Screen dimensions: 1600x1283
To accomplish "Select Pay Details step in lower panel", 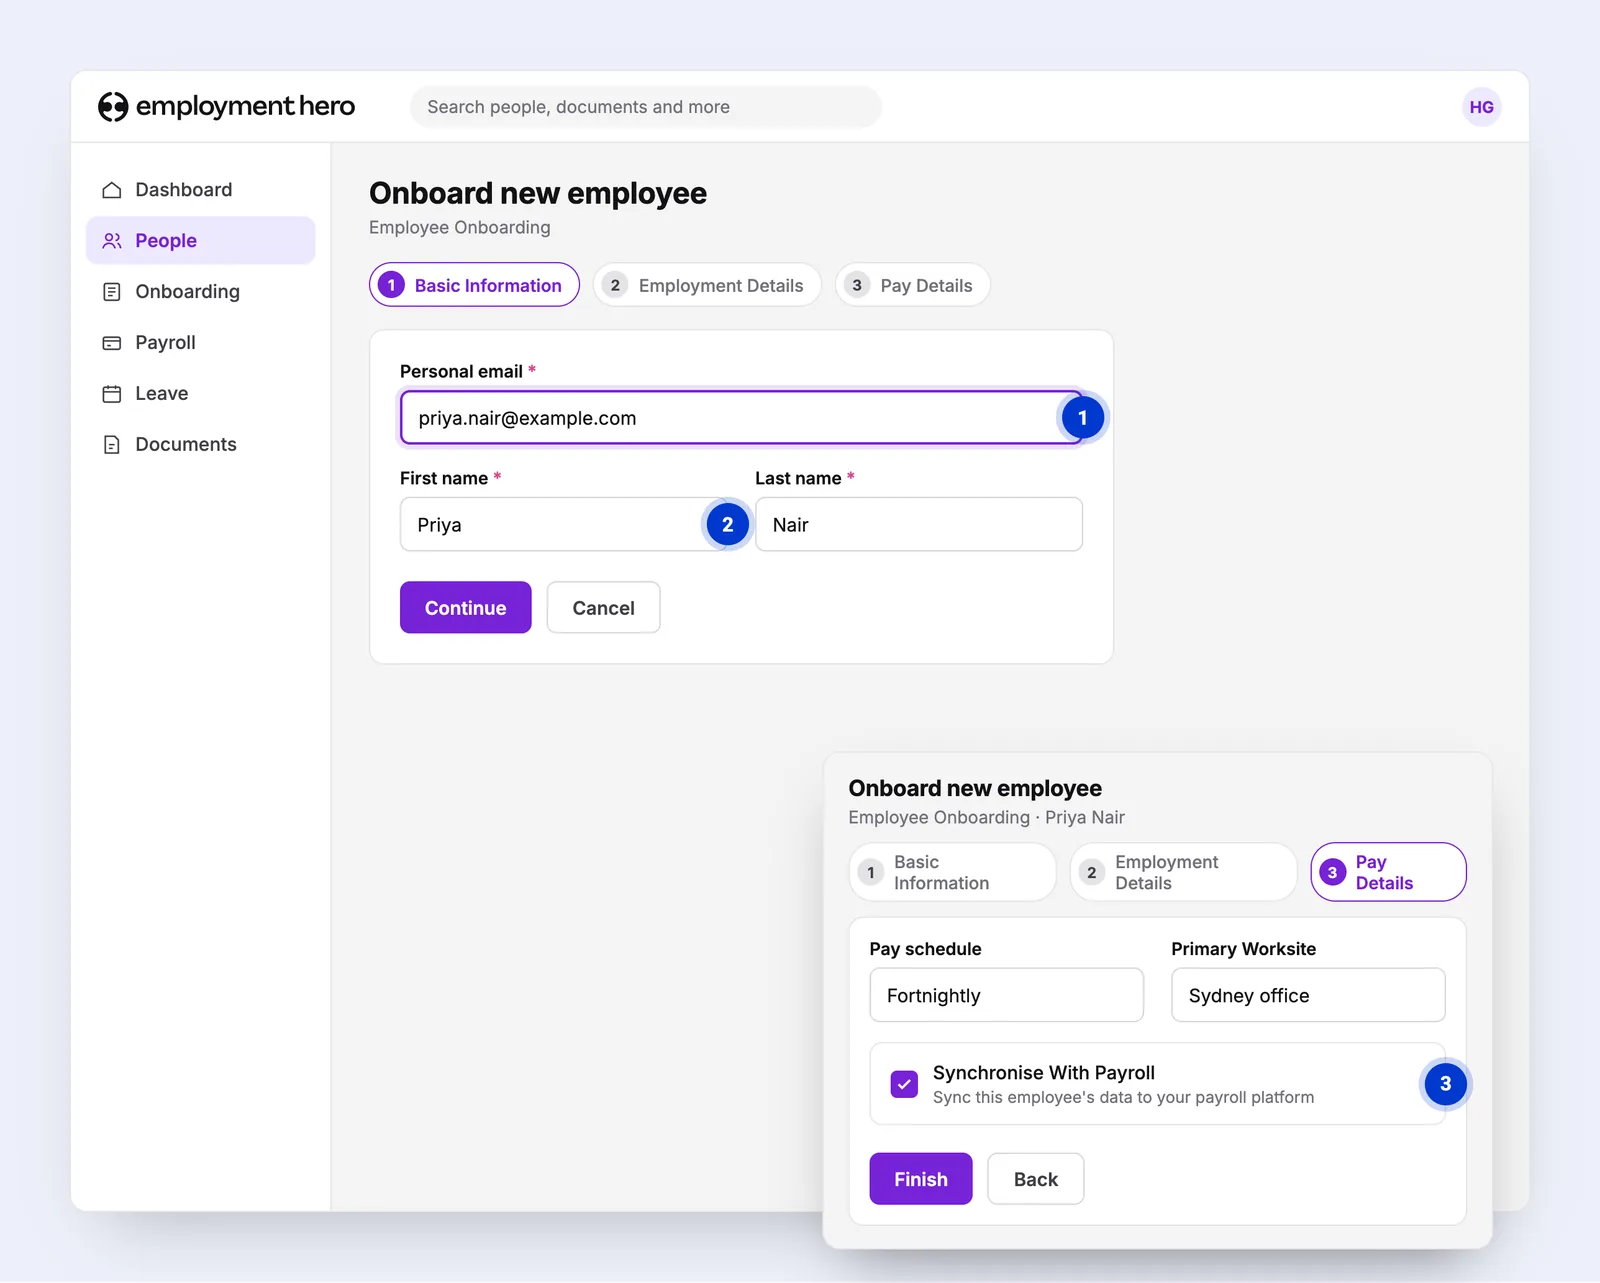I will (x=1388, y=872).
